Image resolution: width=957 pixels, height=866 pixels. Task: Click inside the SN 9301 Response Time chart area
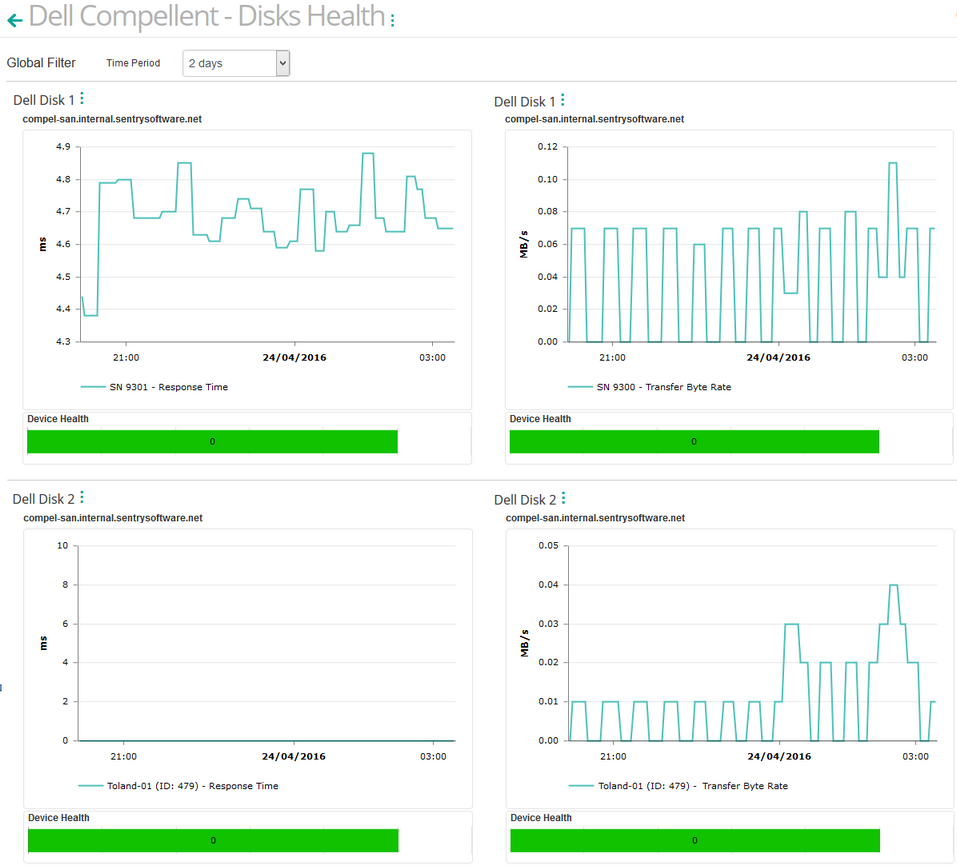[x=260, y=240]
